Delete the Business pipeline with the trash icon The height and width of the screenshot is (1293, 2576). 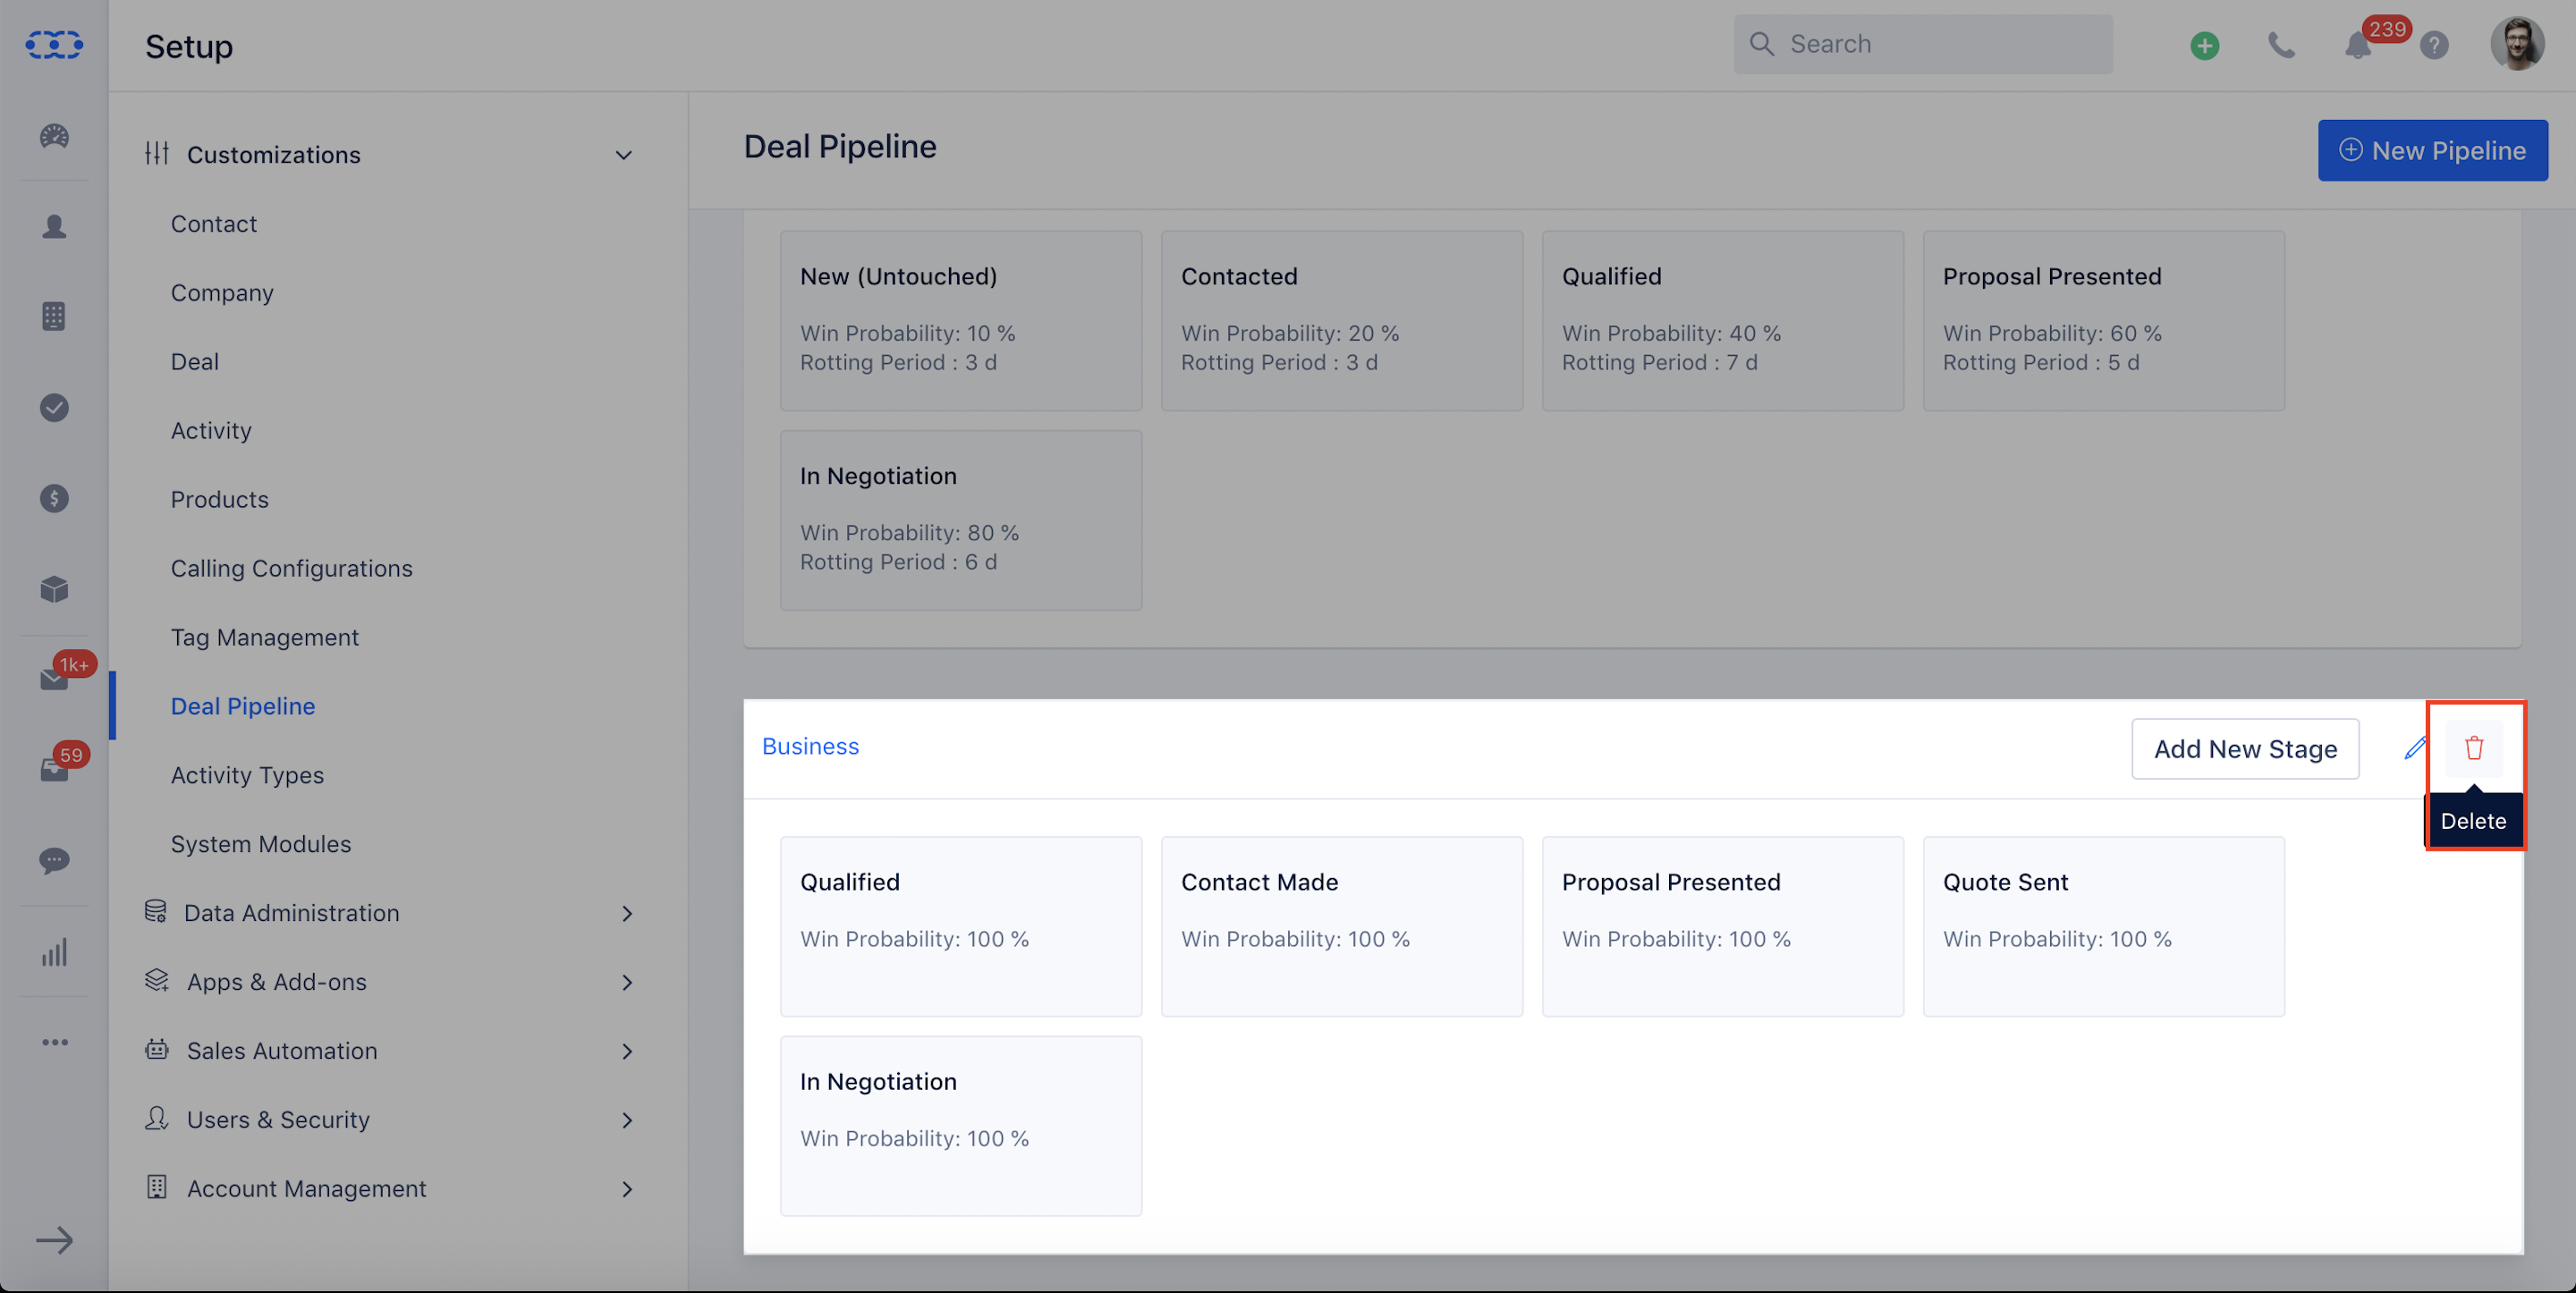(2473, 748)
